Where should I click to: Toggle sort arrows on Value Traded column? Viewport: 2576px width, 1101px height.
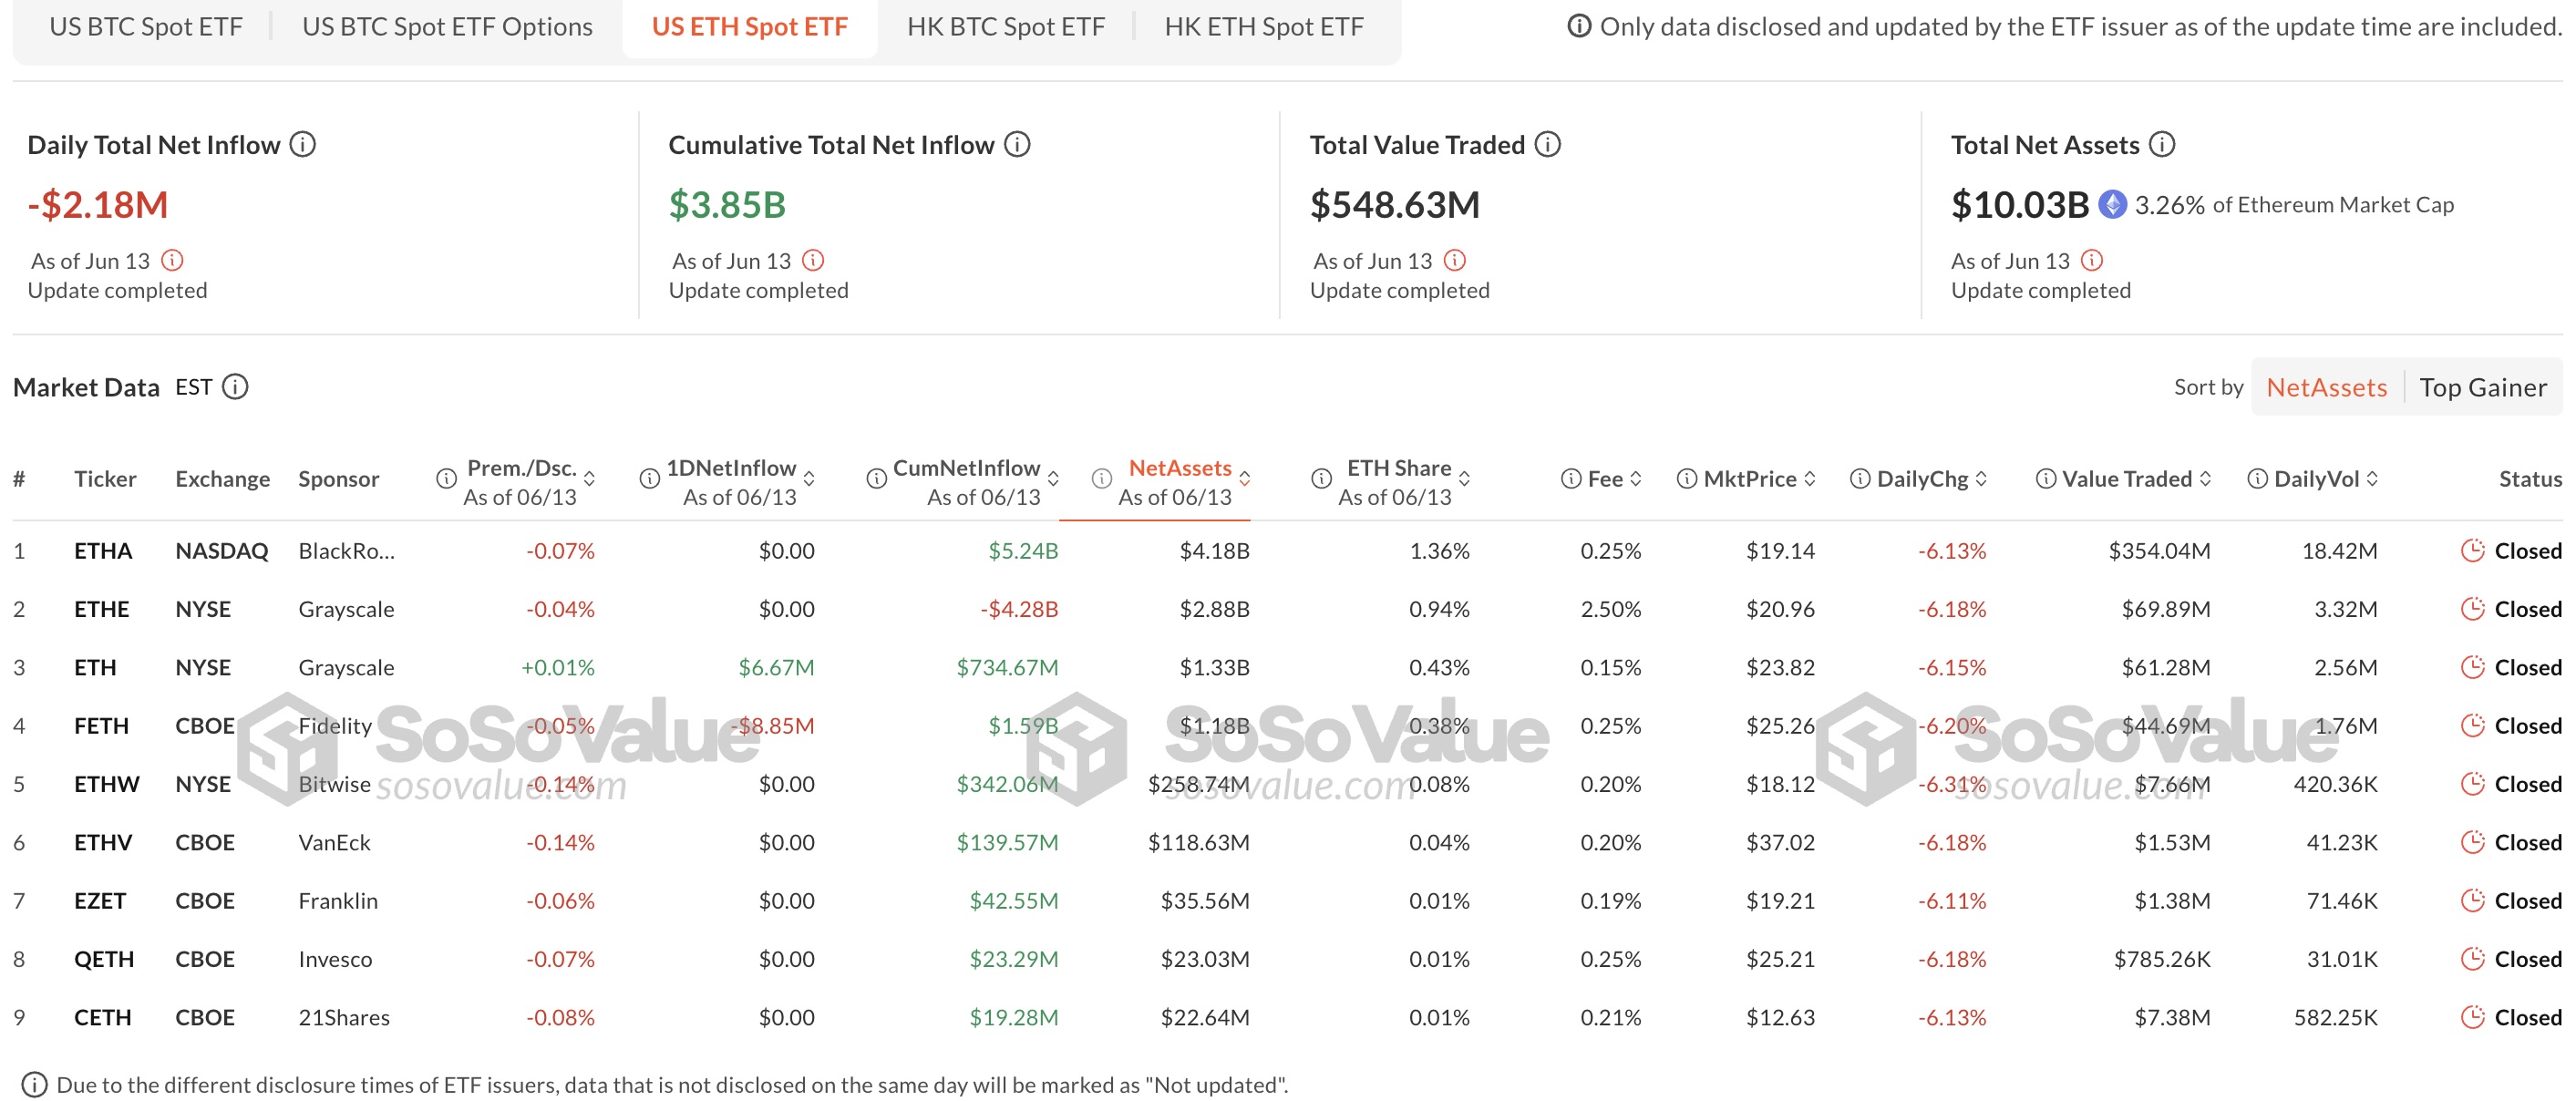2205,479
